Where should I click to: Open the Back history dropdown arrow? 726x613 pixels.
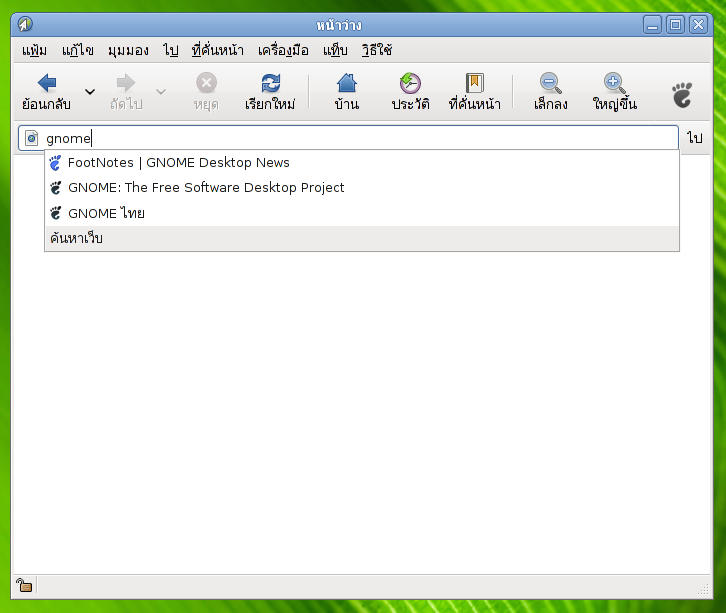90,92
